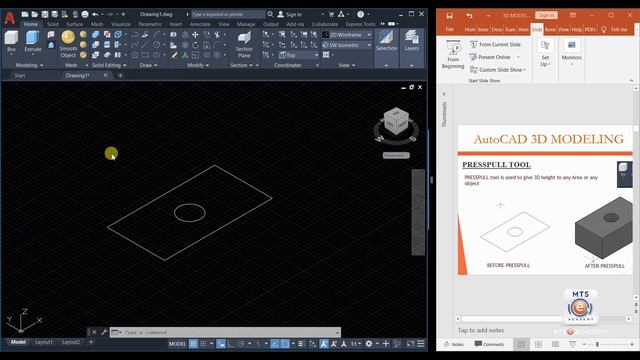Click the status bar settings gear icon
640x360 pixels.
tap(369, 344)
